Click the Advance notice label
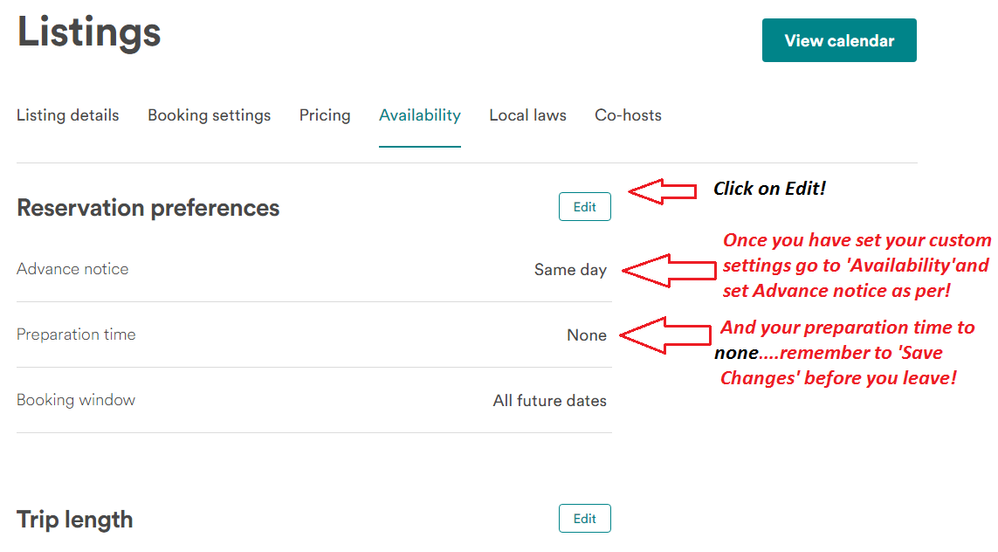Viewport: 998px width, 552px height. pos(73,269)
